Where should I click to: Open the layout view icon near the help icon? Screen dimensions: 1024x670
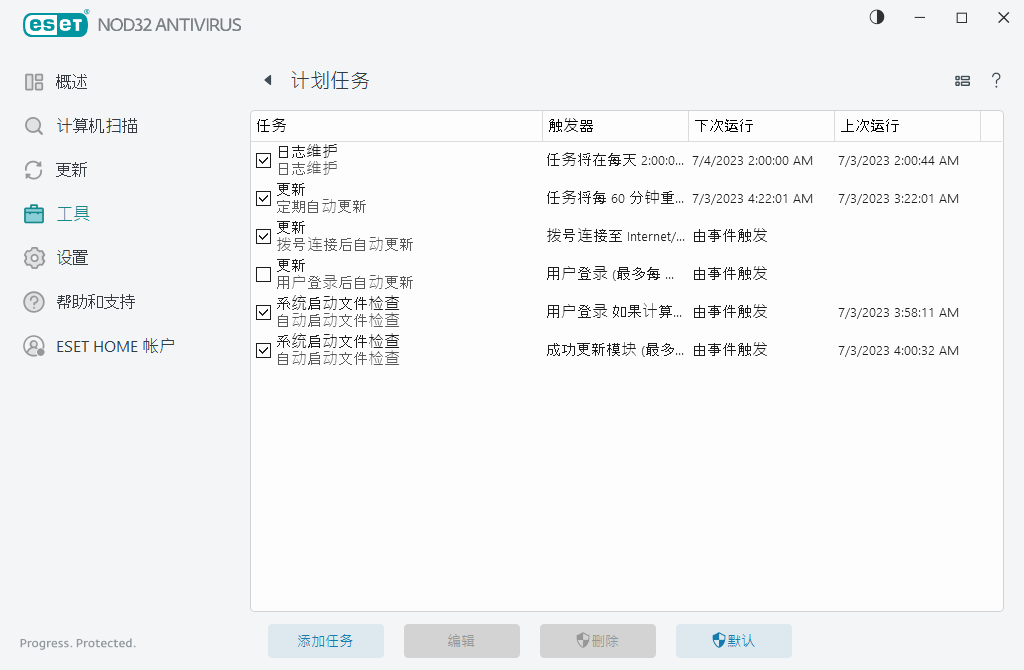pos(962,81)
